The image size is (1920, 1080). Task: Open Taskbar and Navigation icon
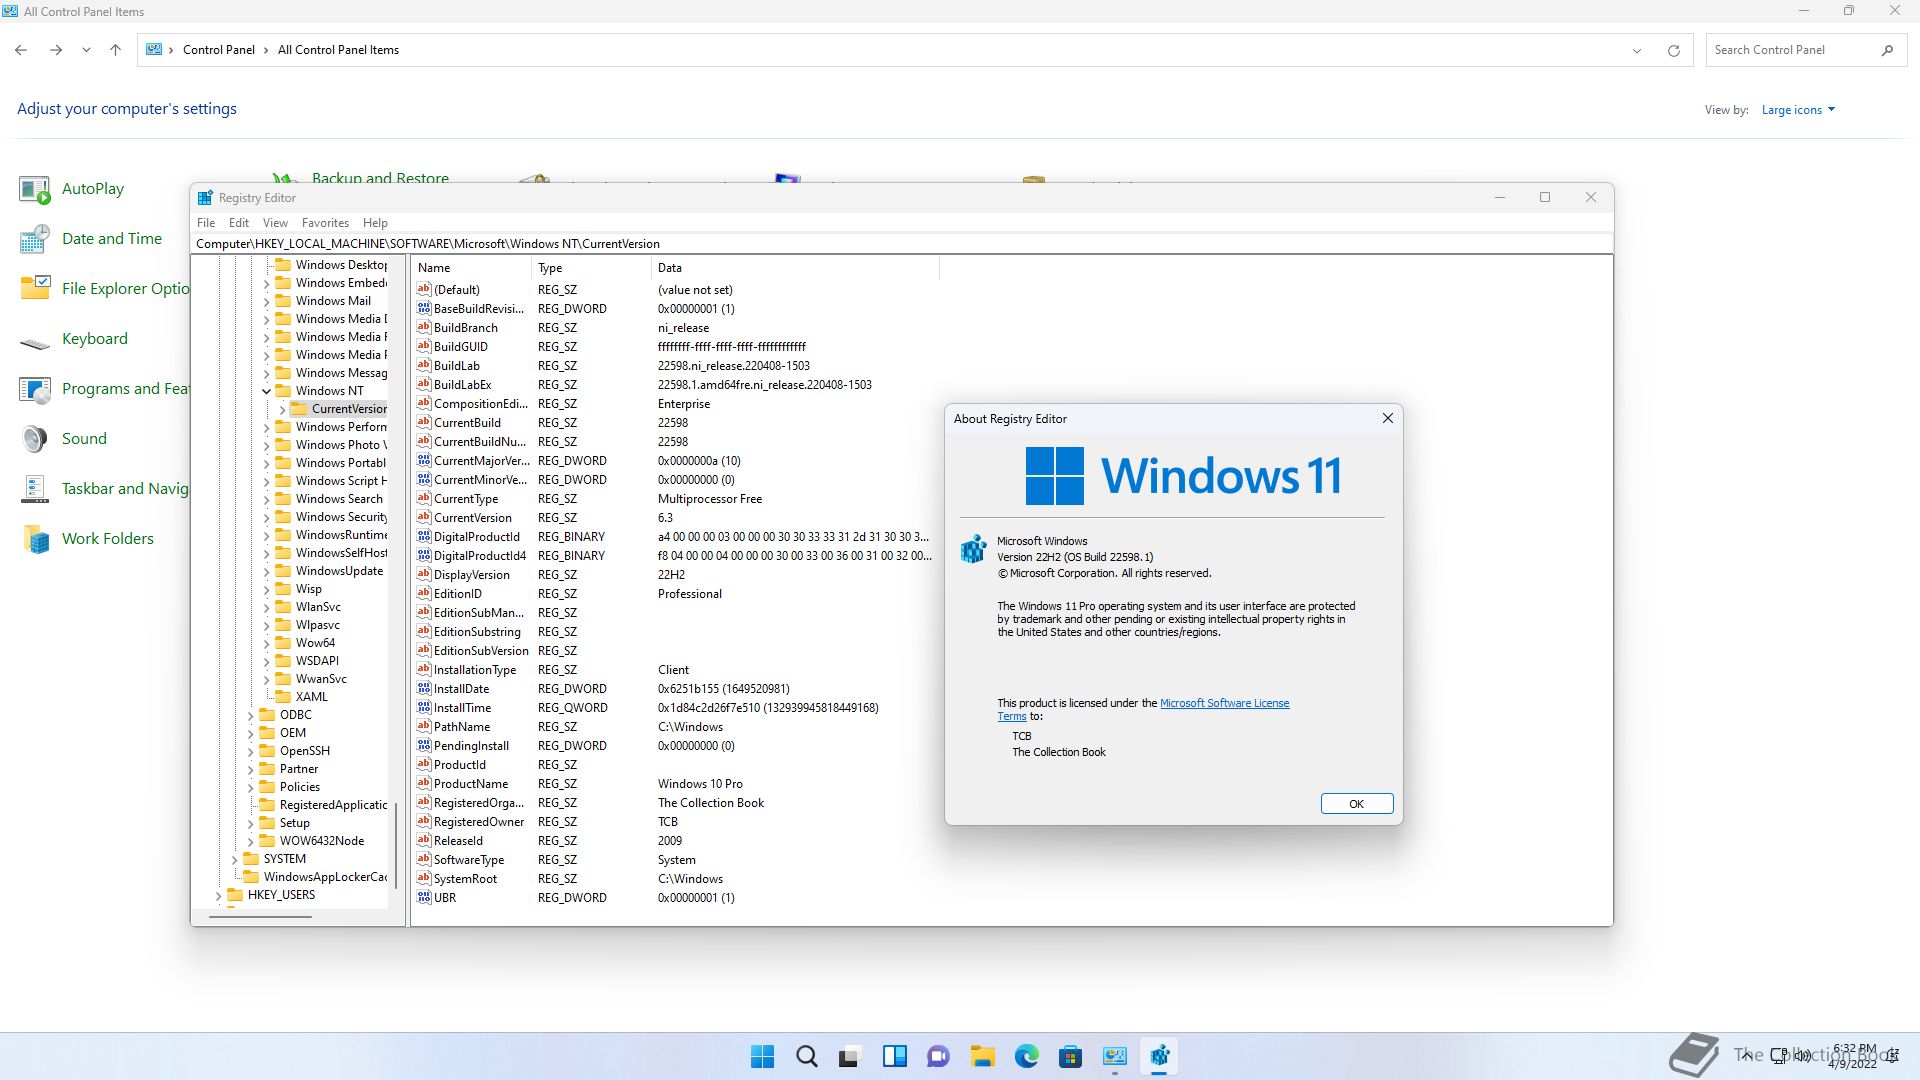pos(35,489)
